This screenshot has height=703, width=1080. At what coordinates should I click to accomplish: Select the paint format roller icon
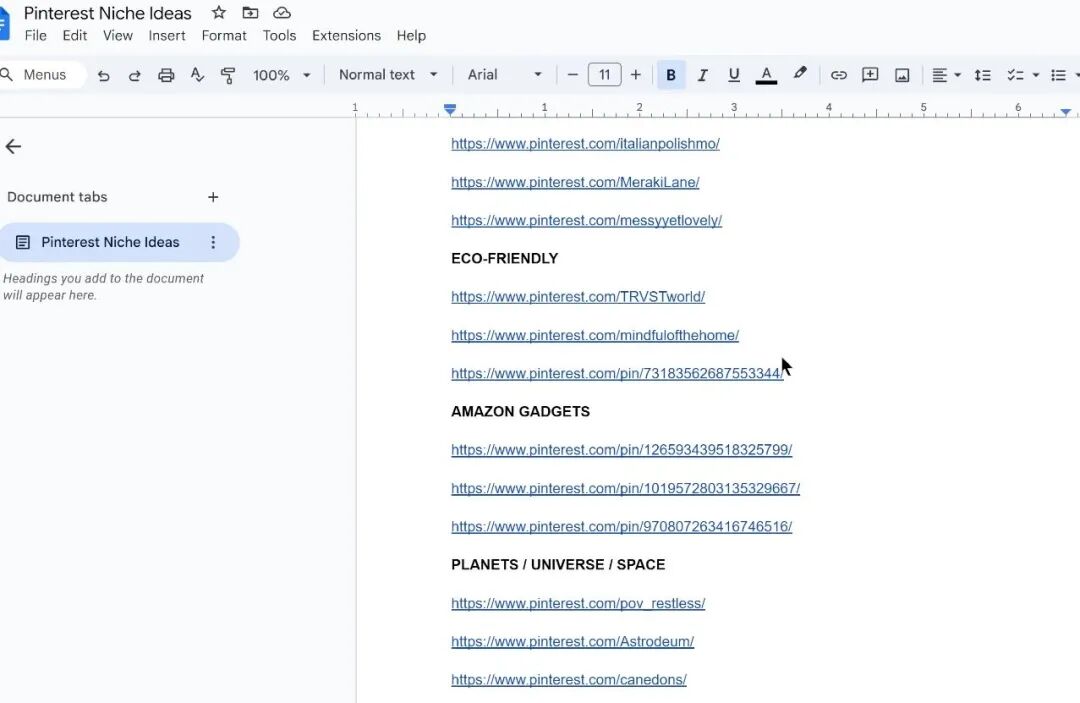click(x=228, y=75)
